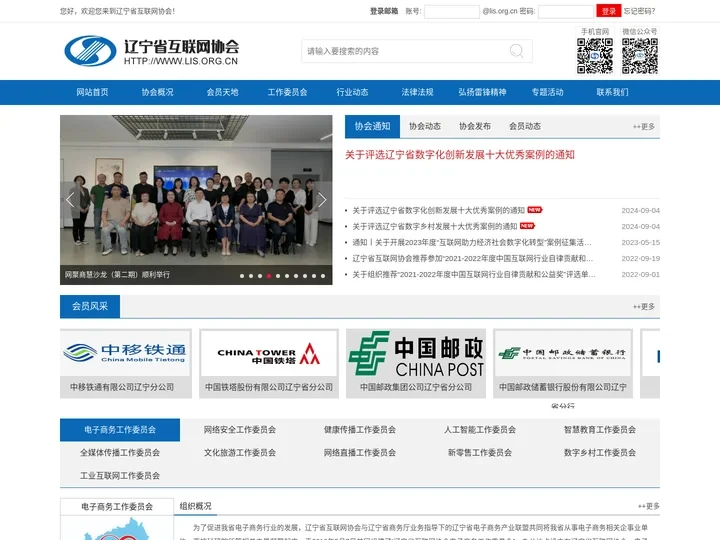Open 专题活动 navigation item
The height and width of the screenshot is (540, 720).
(547, 92)
